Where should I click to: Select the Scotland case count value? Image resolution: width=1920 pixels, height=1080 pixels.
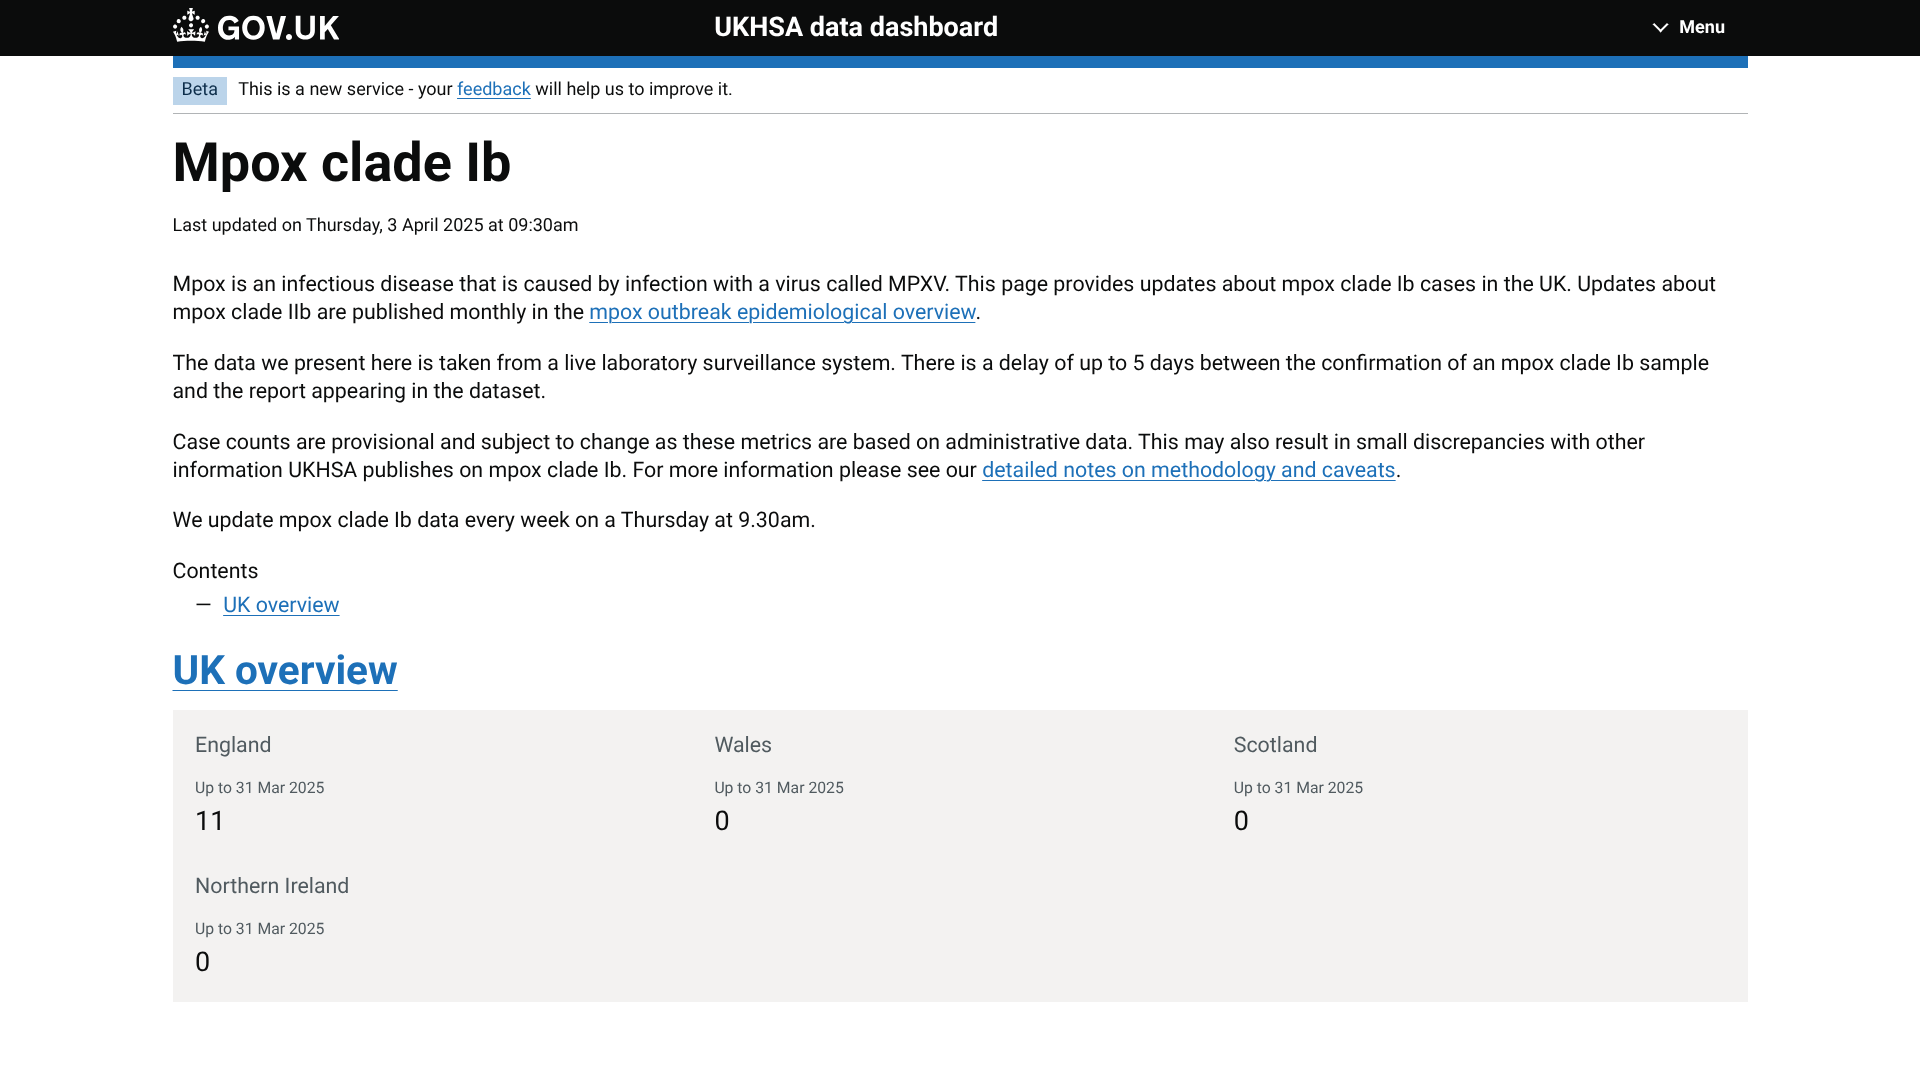tap(1241, 821)
